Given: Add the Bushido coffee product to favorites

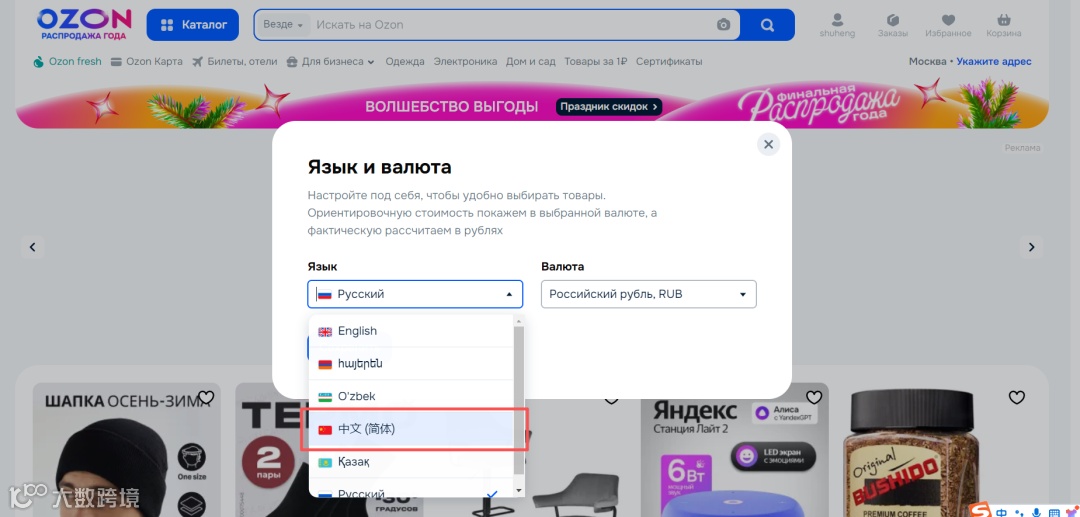Looking at the screenshot, I should coord(1017,397).
